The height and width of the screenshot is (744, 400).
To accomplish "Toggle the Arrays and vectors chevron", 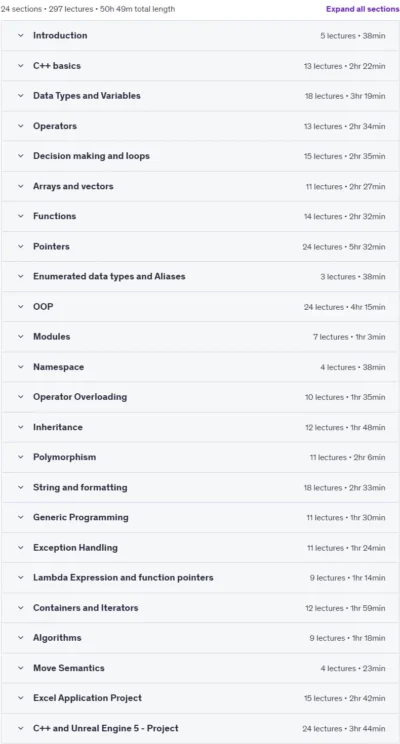I will tap(20, 186).
